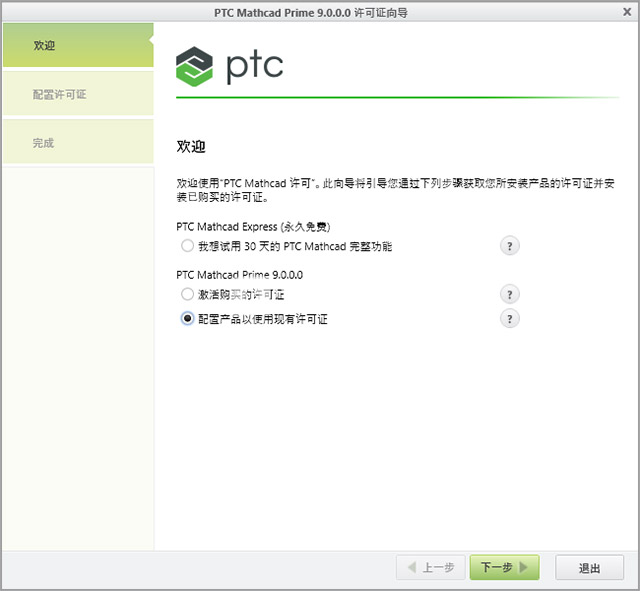Select the 30-day PTC Mathcad trial option

[187, 246]
